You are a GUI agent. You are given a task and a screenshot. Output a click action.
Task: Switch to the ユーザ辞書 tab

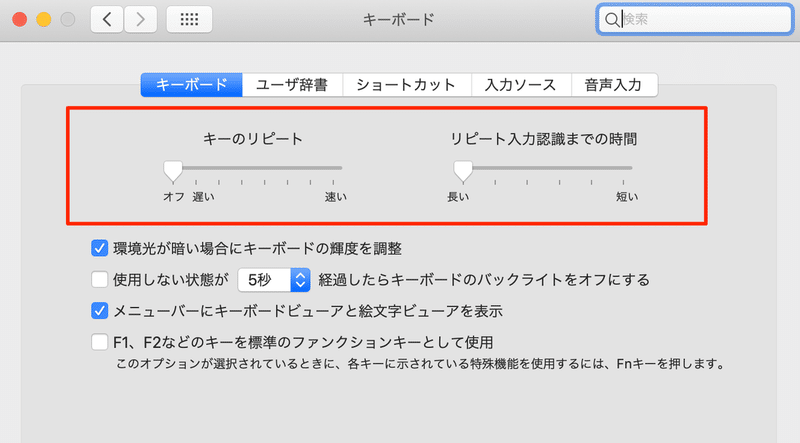pyautogui.click(x=292, y=85)
